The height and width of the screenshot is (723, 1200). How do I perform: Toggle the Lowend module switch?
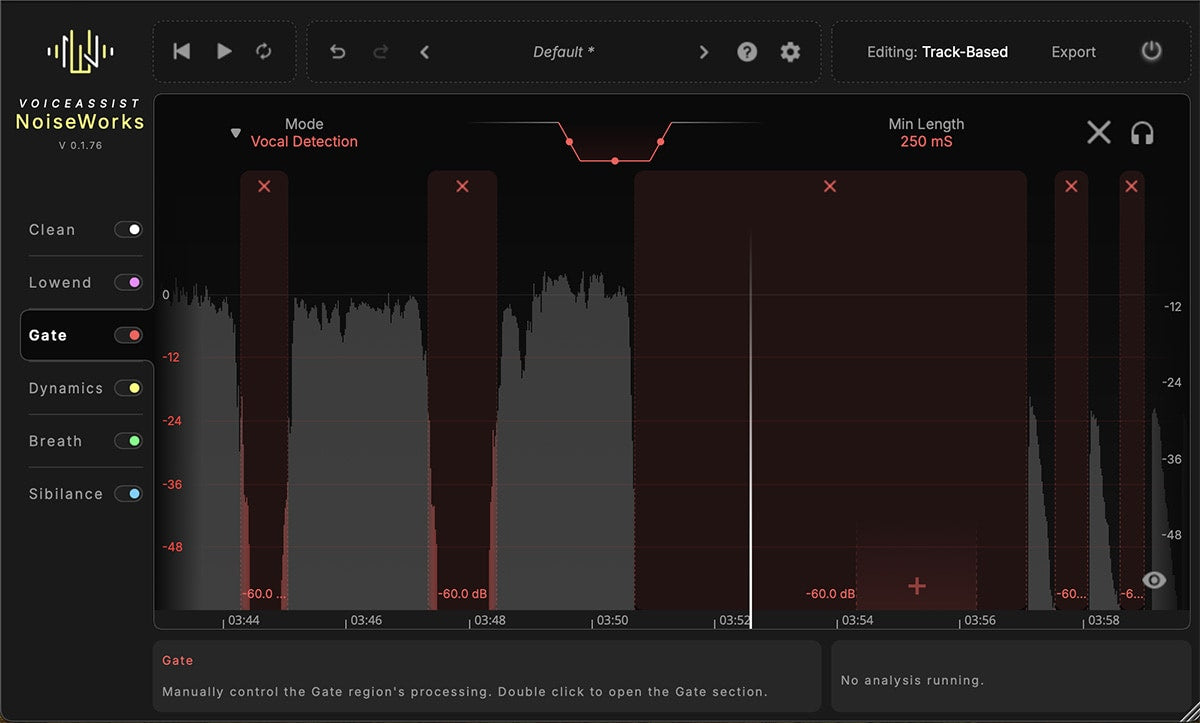[x=128, y=283]
